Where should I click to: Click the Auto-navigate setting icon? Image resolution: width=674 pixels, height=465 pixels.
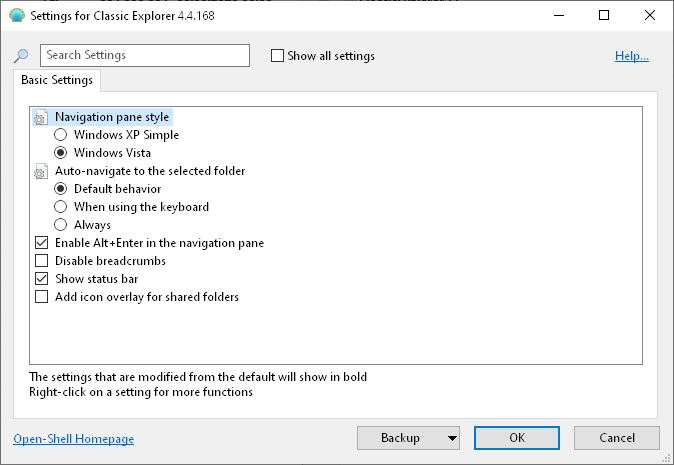(x=41, y=171)
